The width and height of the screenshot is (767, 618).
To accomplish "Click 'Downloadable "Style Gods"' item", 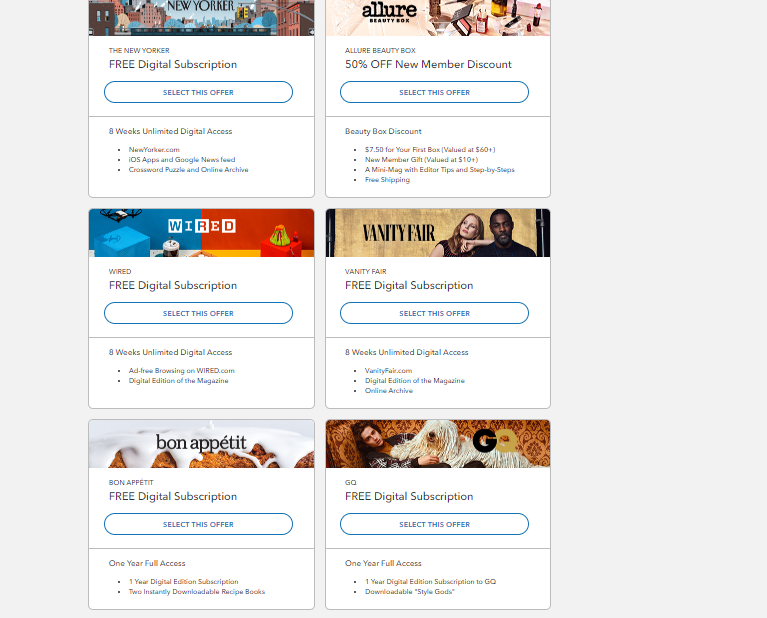I will 409,592.
